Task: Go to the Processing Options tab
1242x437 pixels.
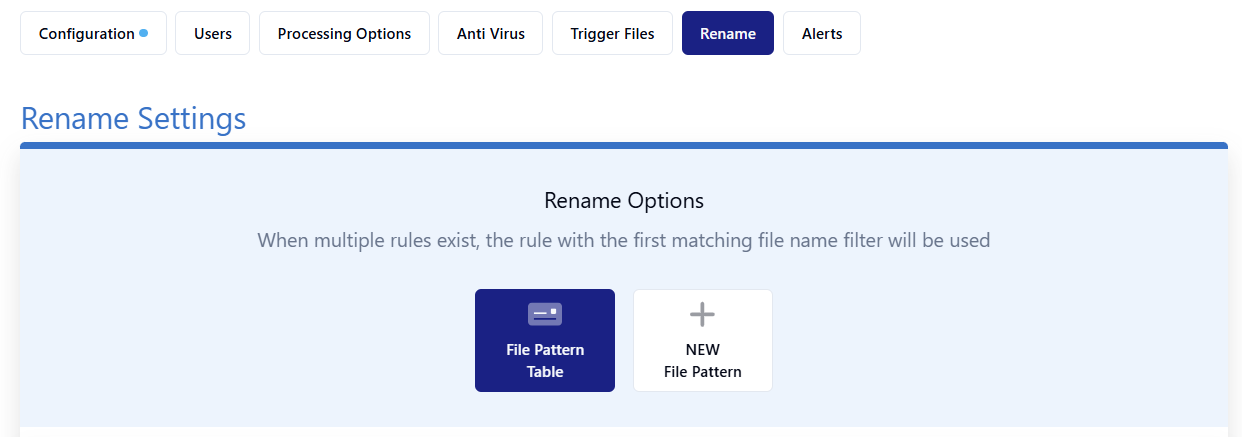Action: 344,34
